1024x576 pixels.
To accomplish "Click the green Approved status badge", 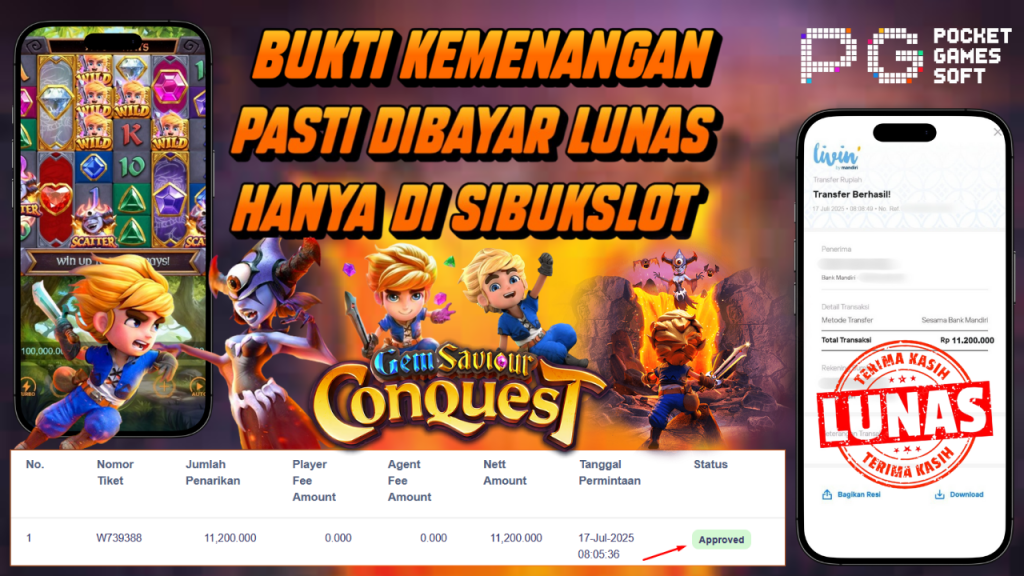I will [x=721, y=539].
